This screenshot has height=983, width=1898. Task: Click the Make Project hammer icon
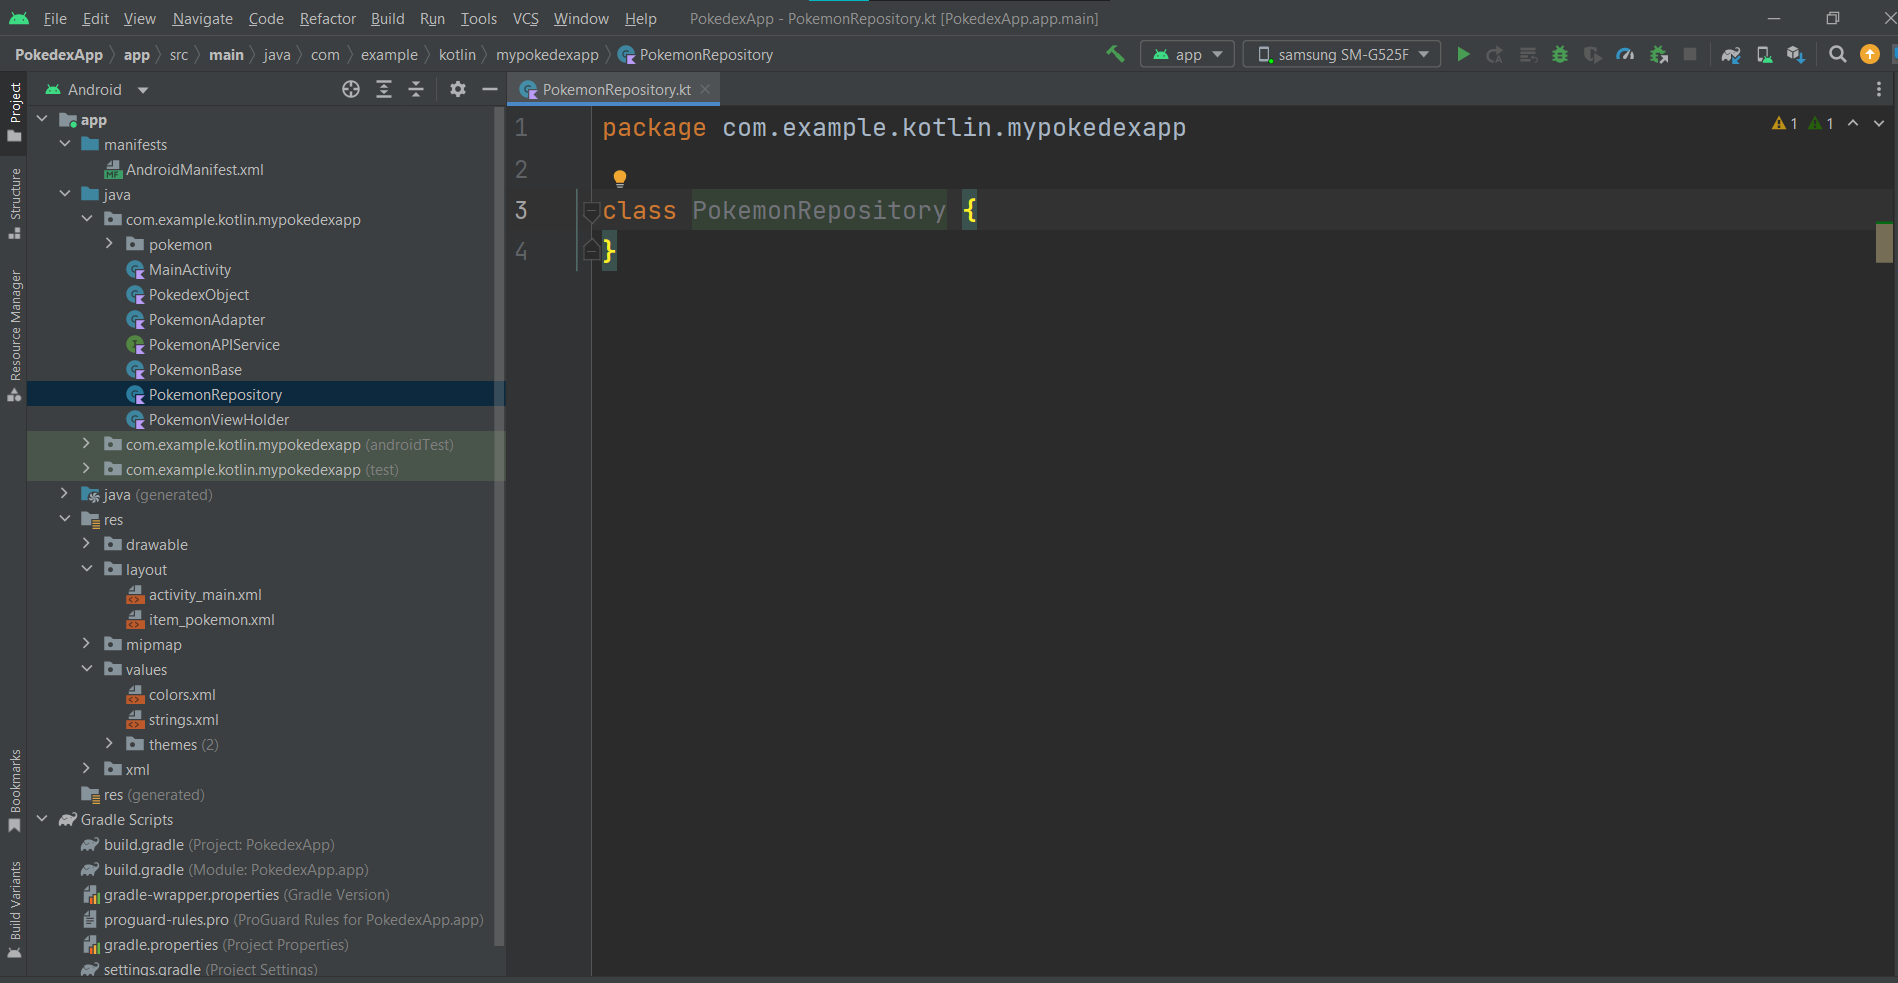coord(1115,54)
